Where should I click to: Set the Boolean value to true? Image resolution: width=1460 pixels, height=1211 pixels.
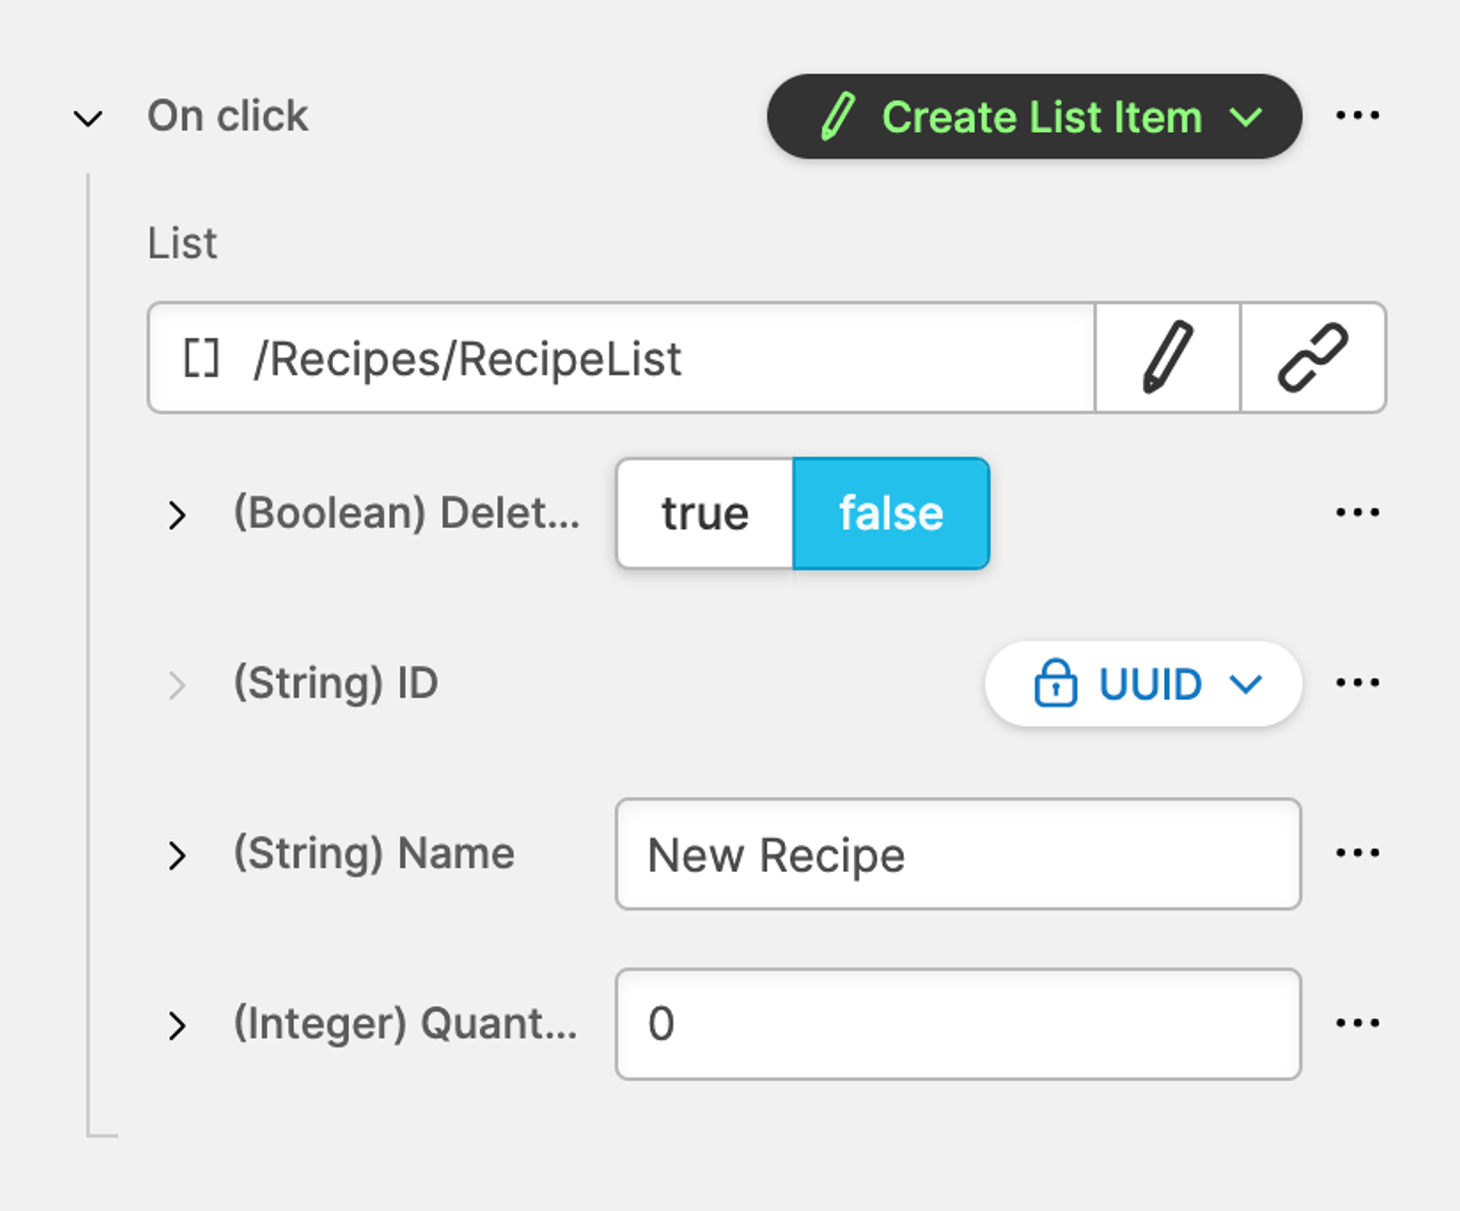pyautogui.click(x=705, y=514)
